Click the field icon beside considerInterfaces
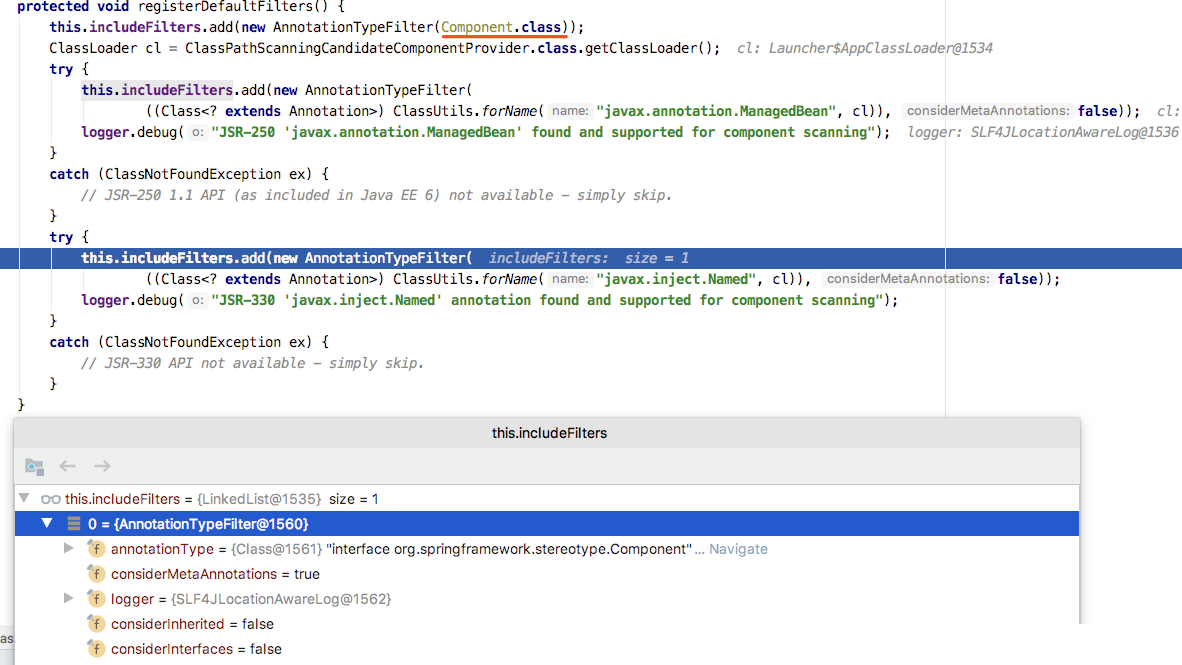This screenshot has width=1182, height=665. (x=96, y=649)
